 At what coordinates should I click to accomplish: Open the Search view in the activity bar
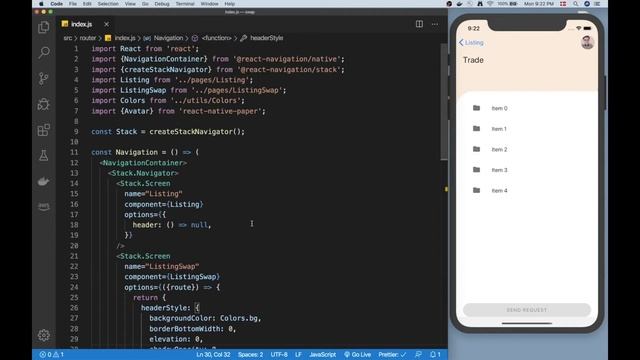(x=44, y=52)
